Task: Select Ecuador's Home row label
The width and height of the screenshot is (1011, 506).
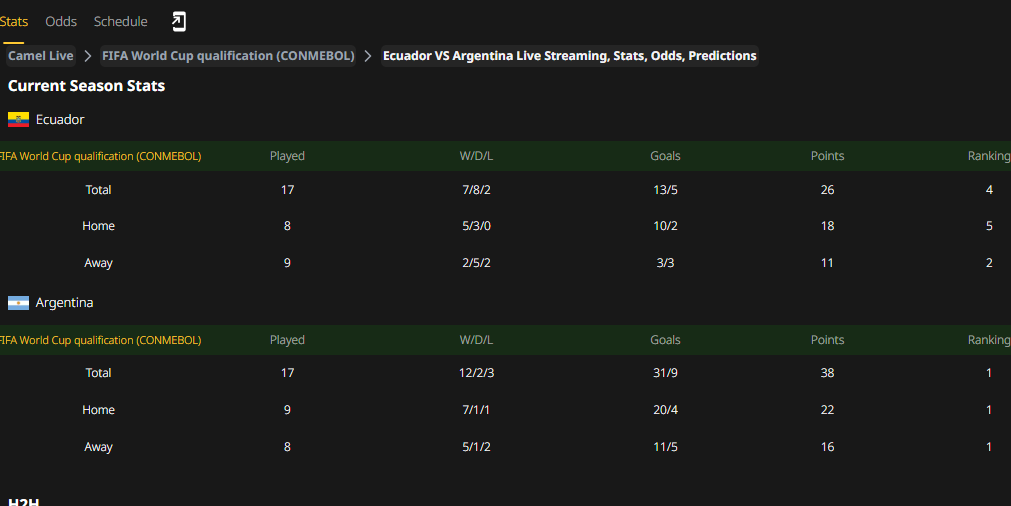Action: pos(98,226)
